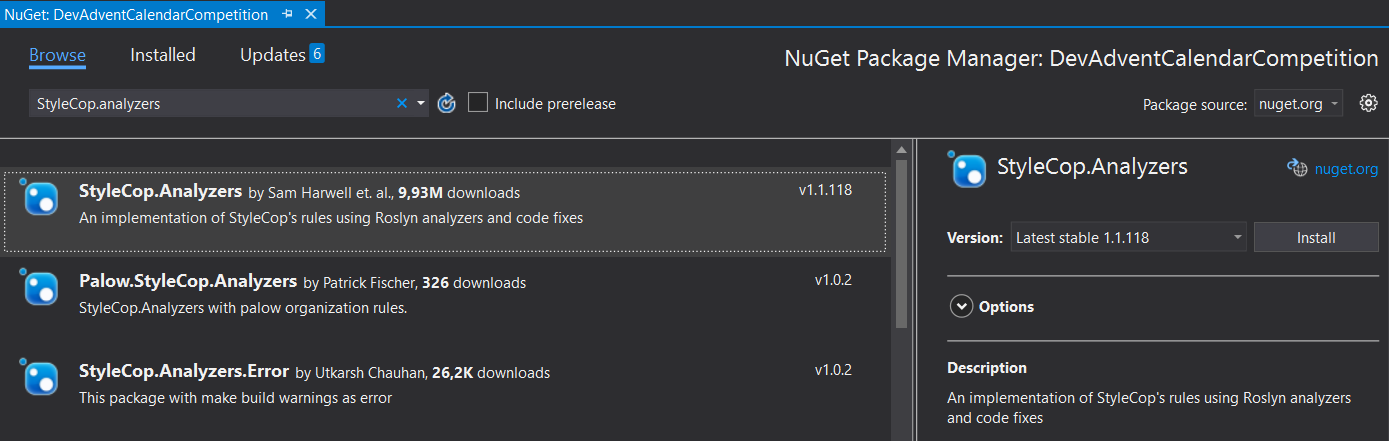Open the Package source dropdown

pos(1297,104)
